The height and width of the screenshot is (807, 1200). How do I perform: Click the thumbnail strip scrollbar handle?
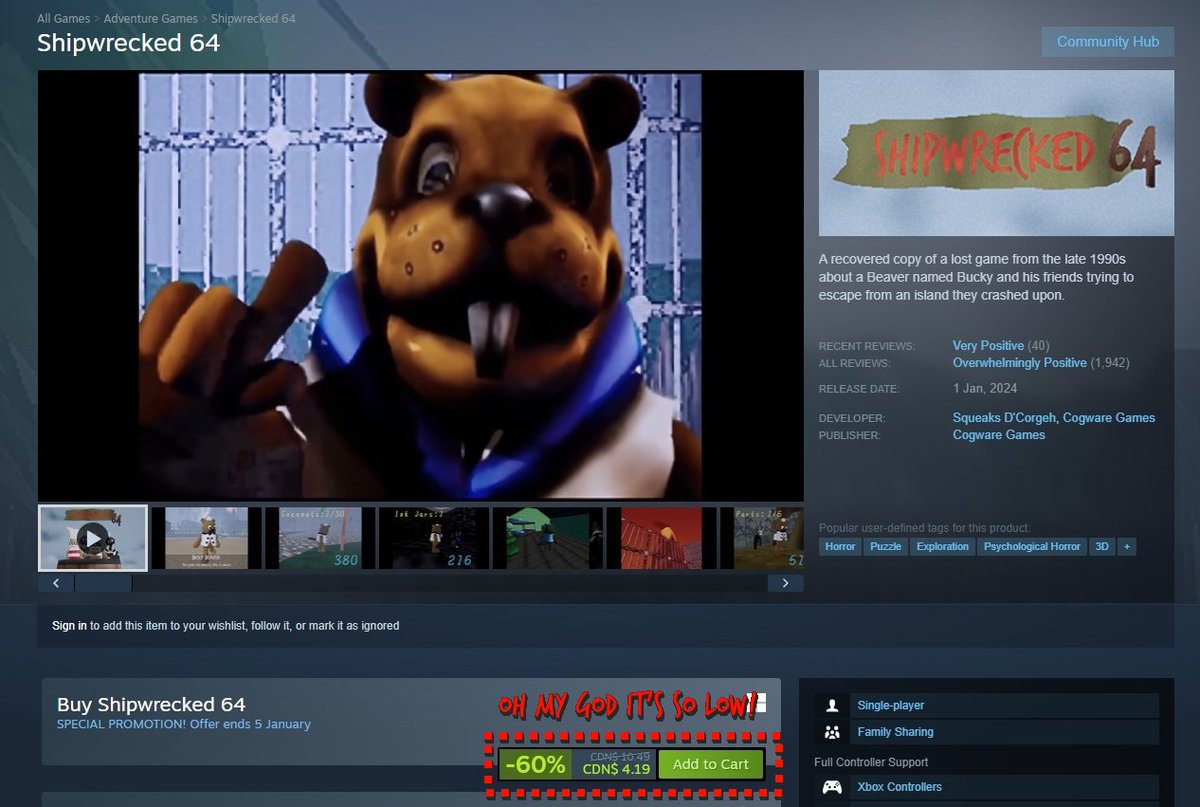[103, 583]
